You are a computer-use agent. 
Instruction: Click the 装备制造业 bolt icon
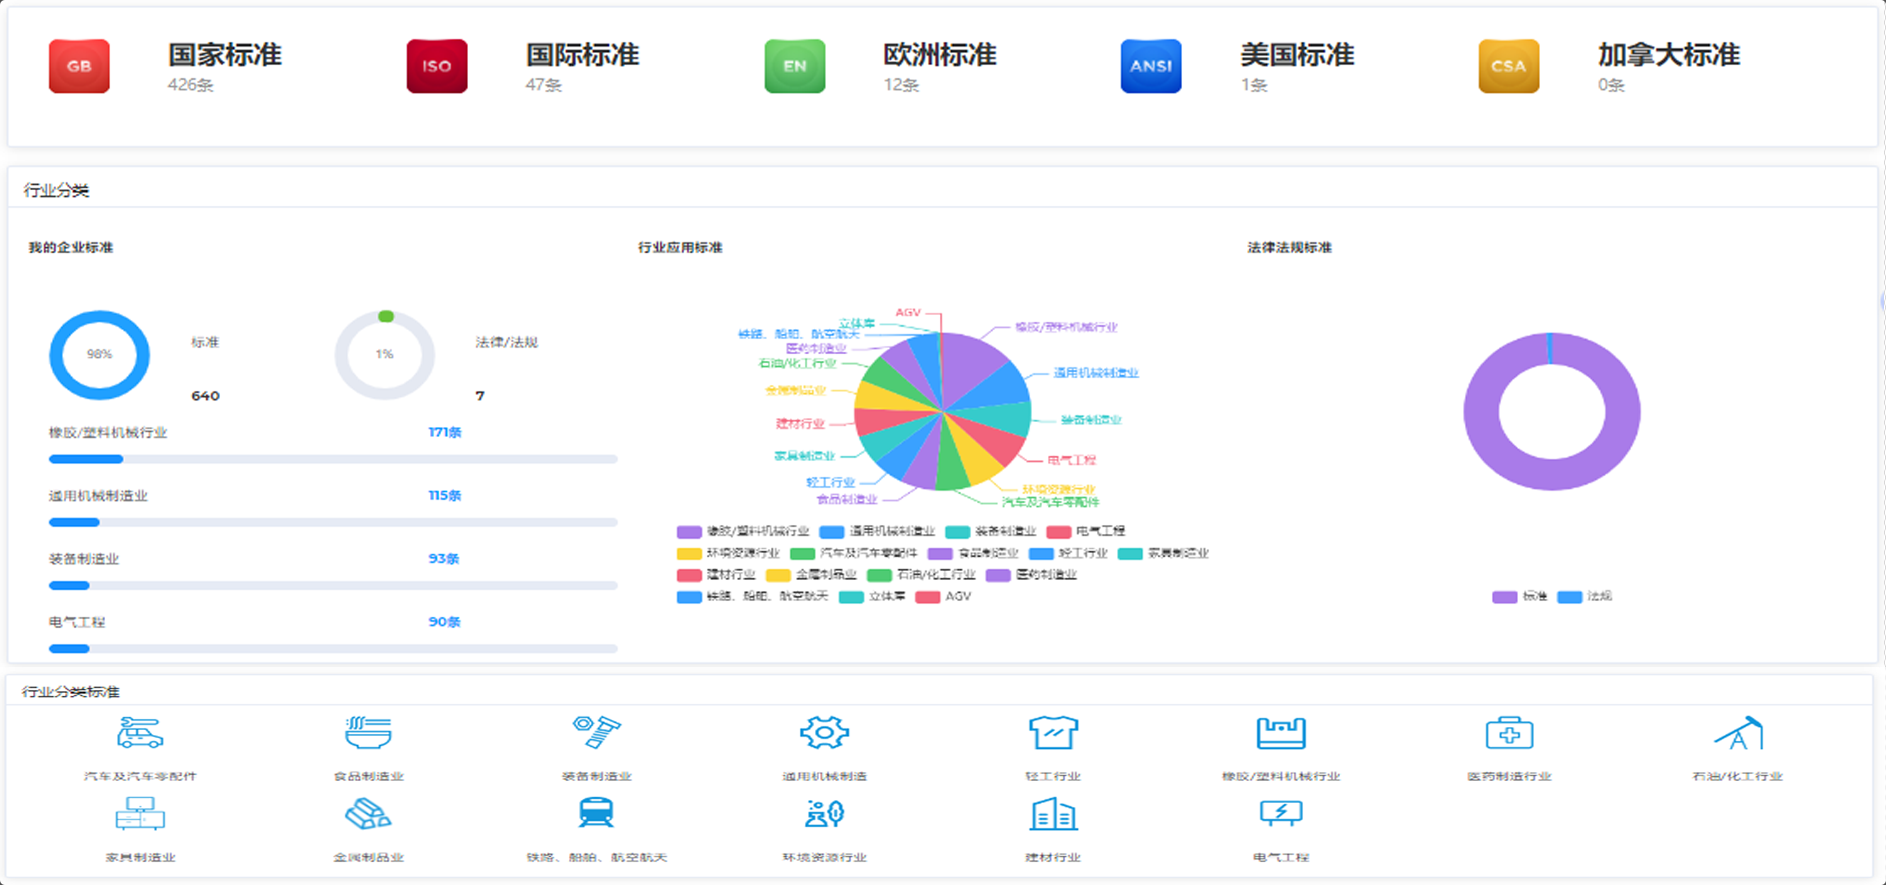click(x=596, y=733)
